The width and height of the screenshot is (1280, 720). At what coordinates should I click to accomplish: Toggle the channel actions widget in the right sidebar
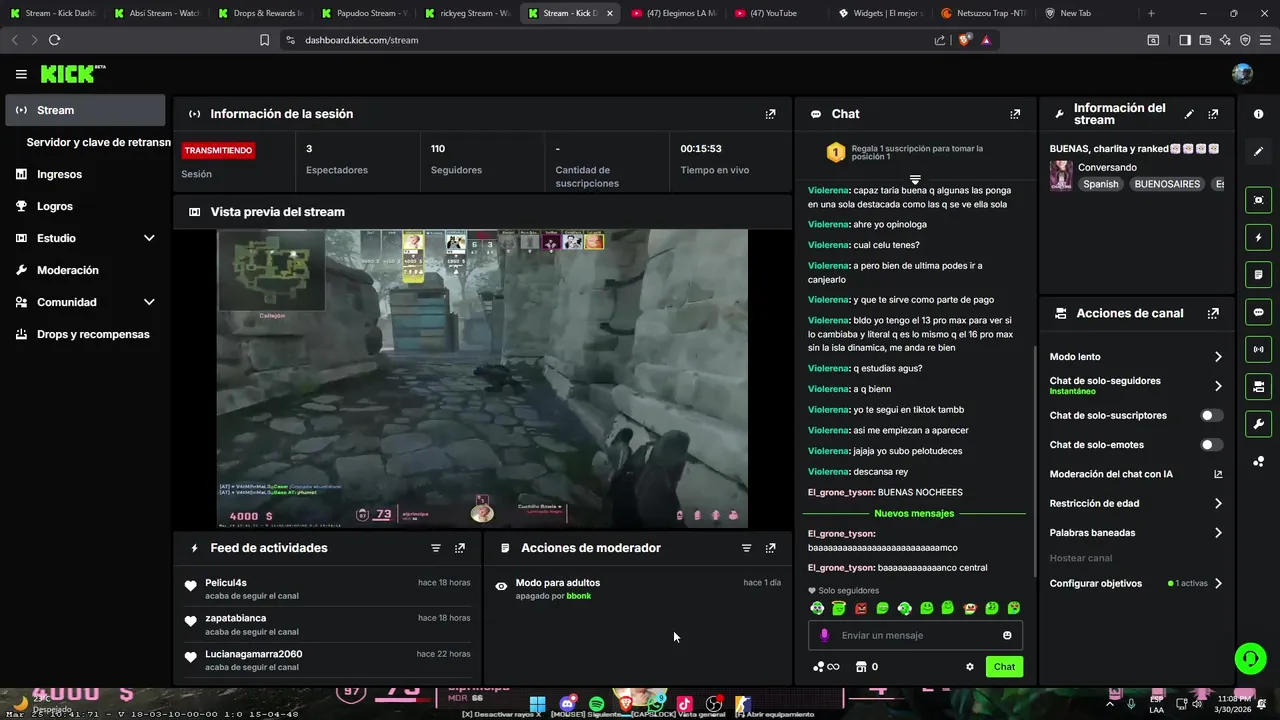1258,386
